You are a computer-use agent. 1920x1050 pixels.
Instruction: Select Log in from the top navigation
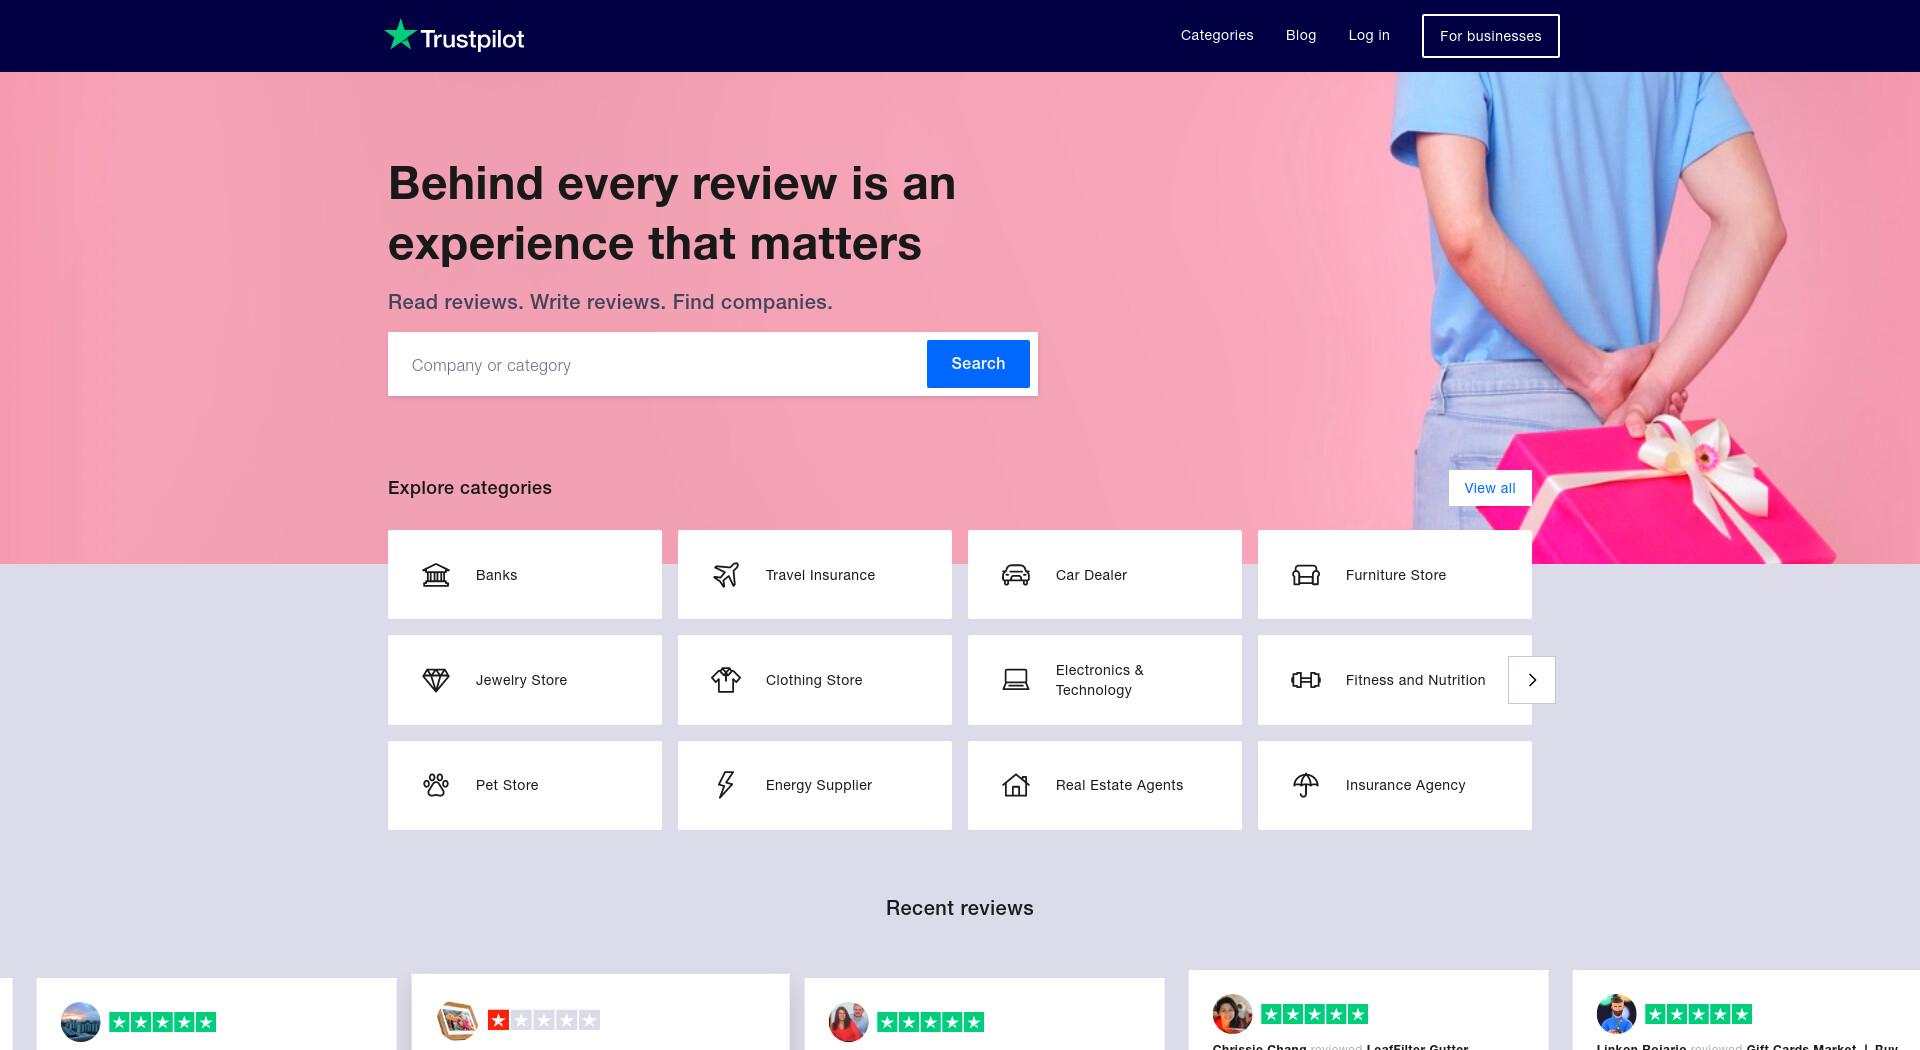coord(1369,35)
